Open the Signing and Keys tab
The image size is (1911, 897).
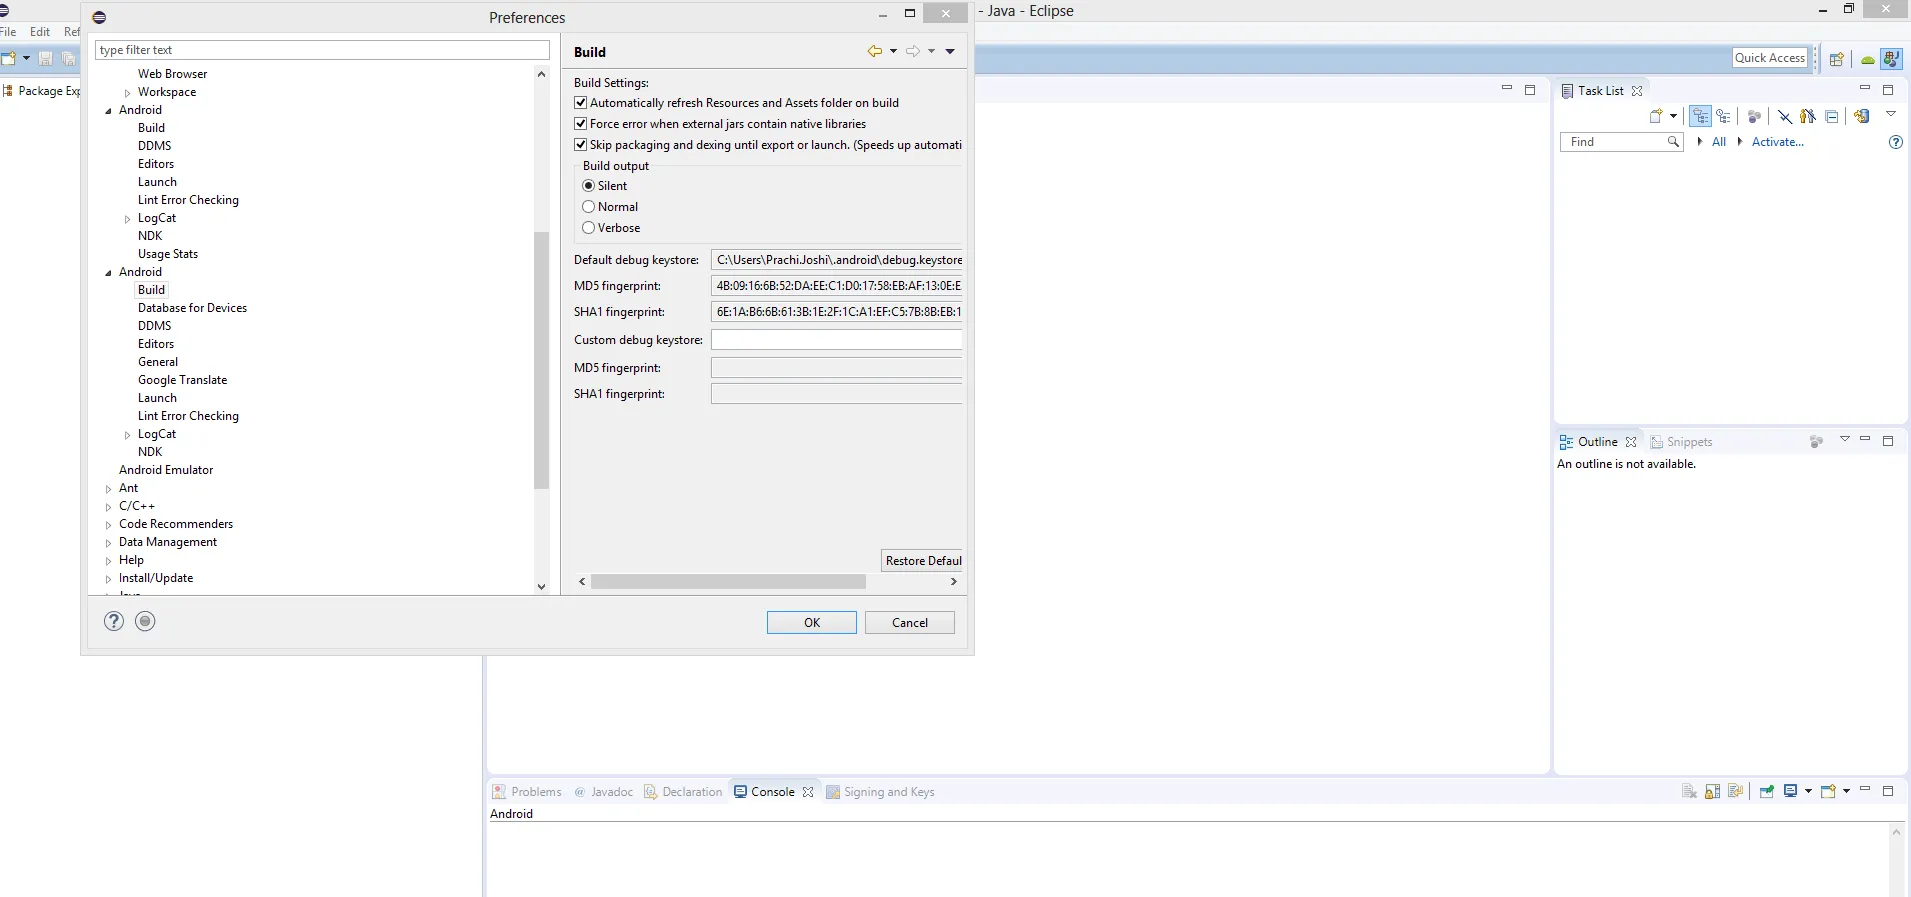[x=880, y=792]
